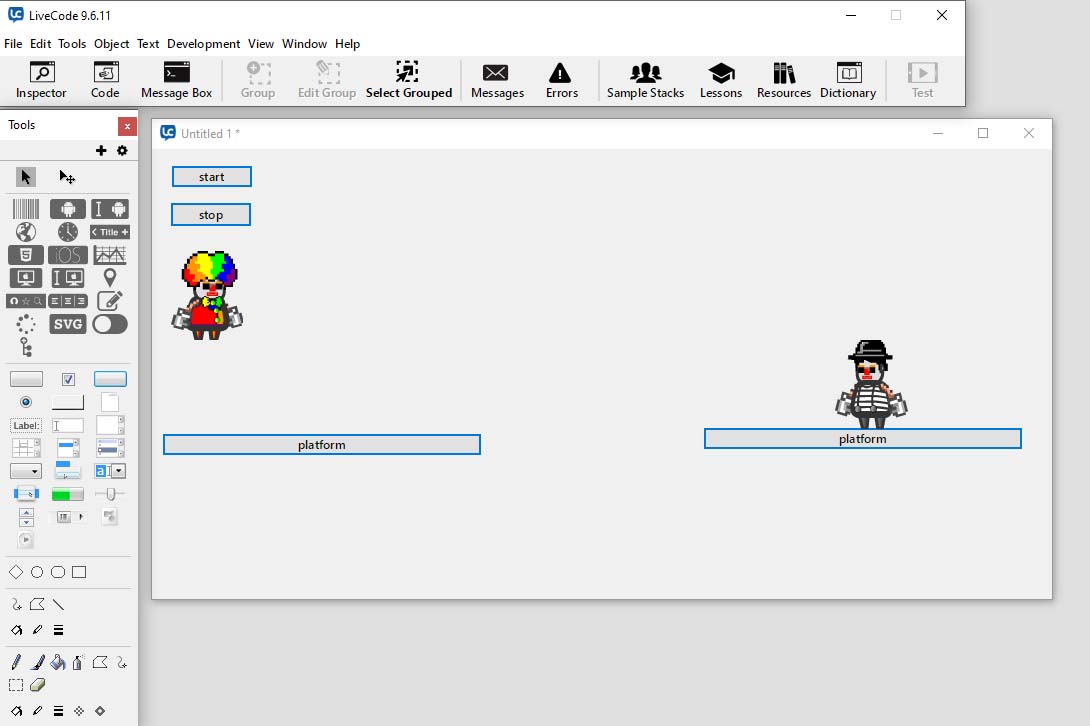
Task: Choose the Line Graph widget
Action: point(110,255)
